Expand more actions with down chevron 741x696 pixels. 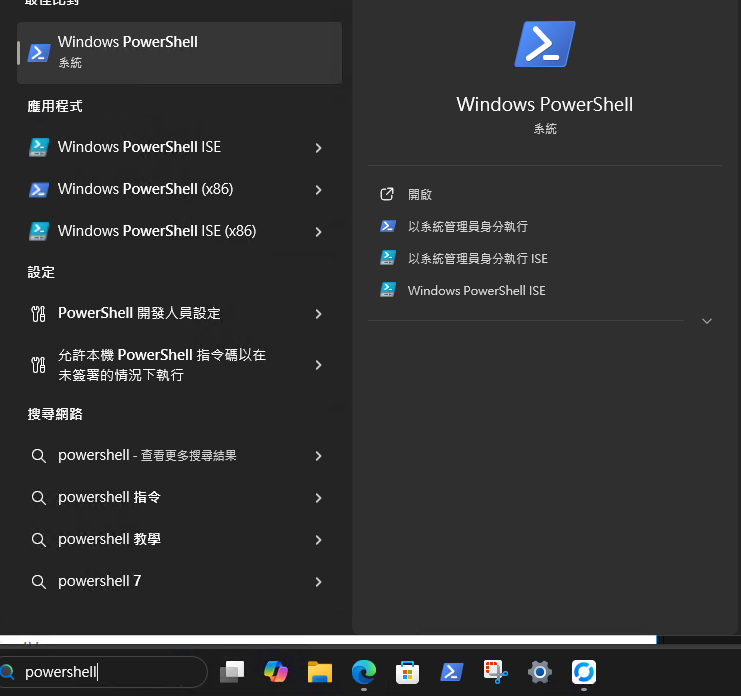coord(707,321)
